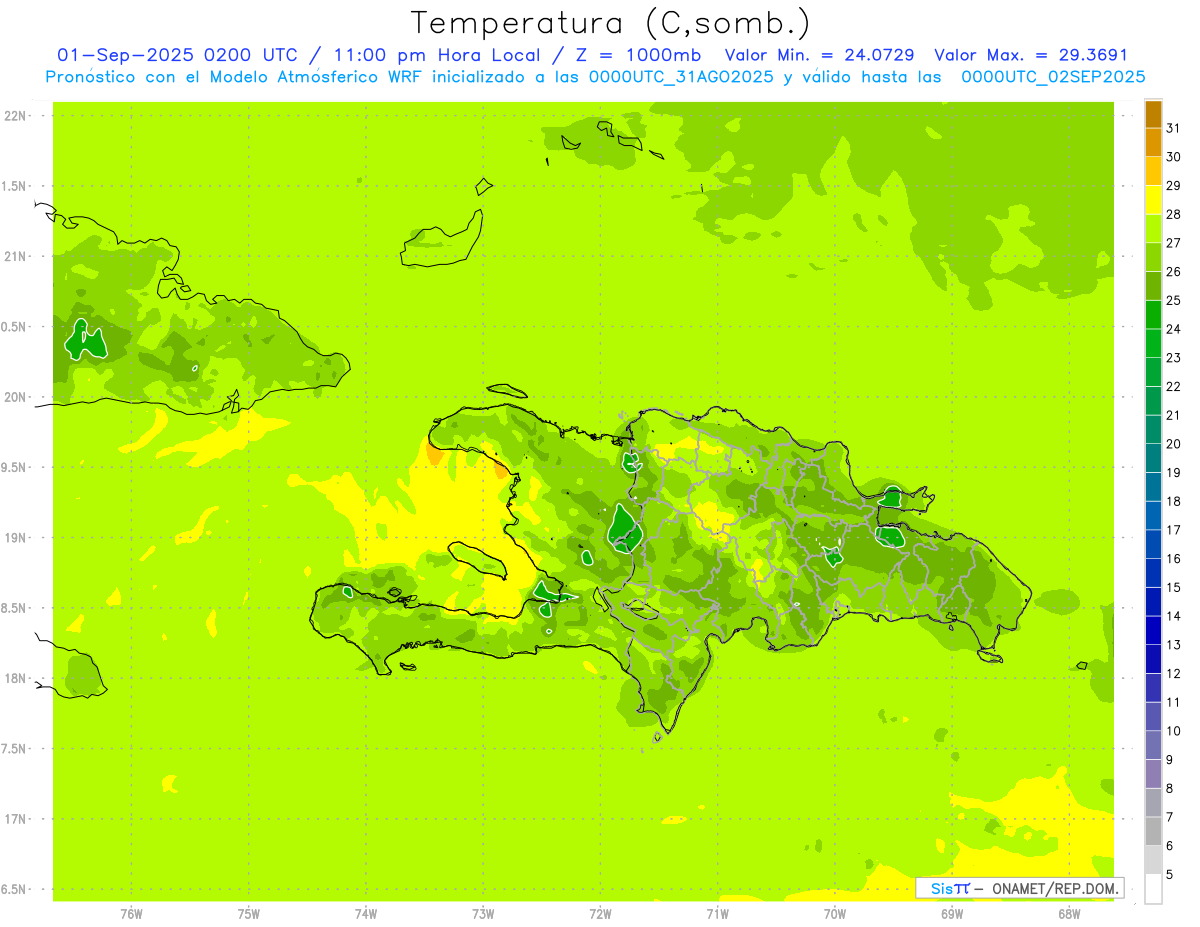Click the "17N" latitude axis label
The width and height of the screenshot is (1200, 927).
point(15,819)
